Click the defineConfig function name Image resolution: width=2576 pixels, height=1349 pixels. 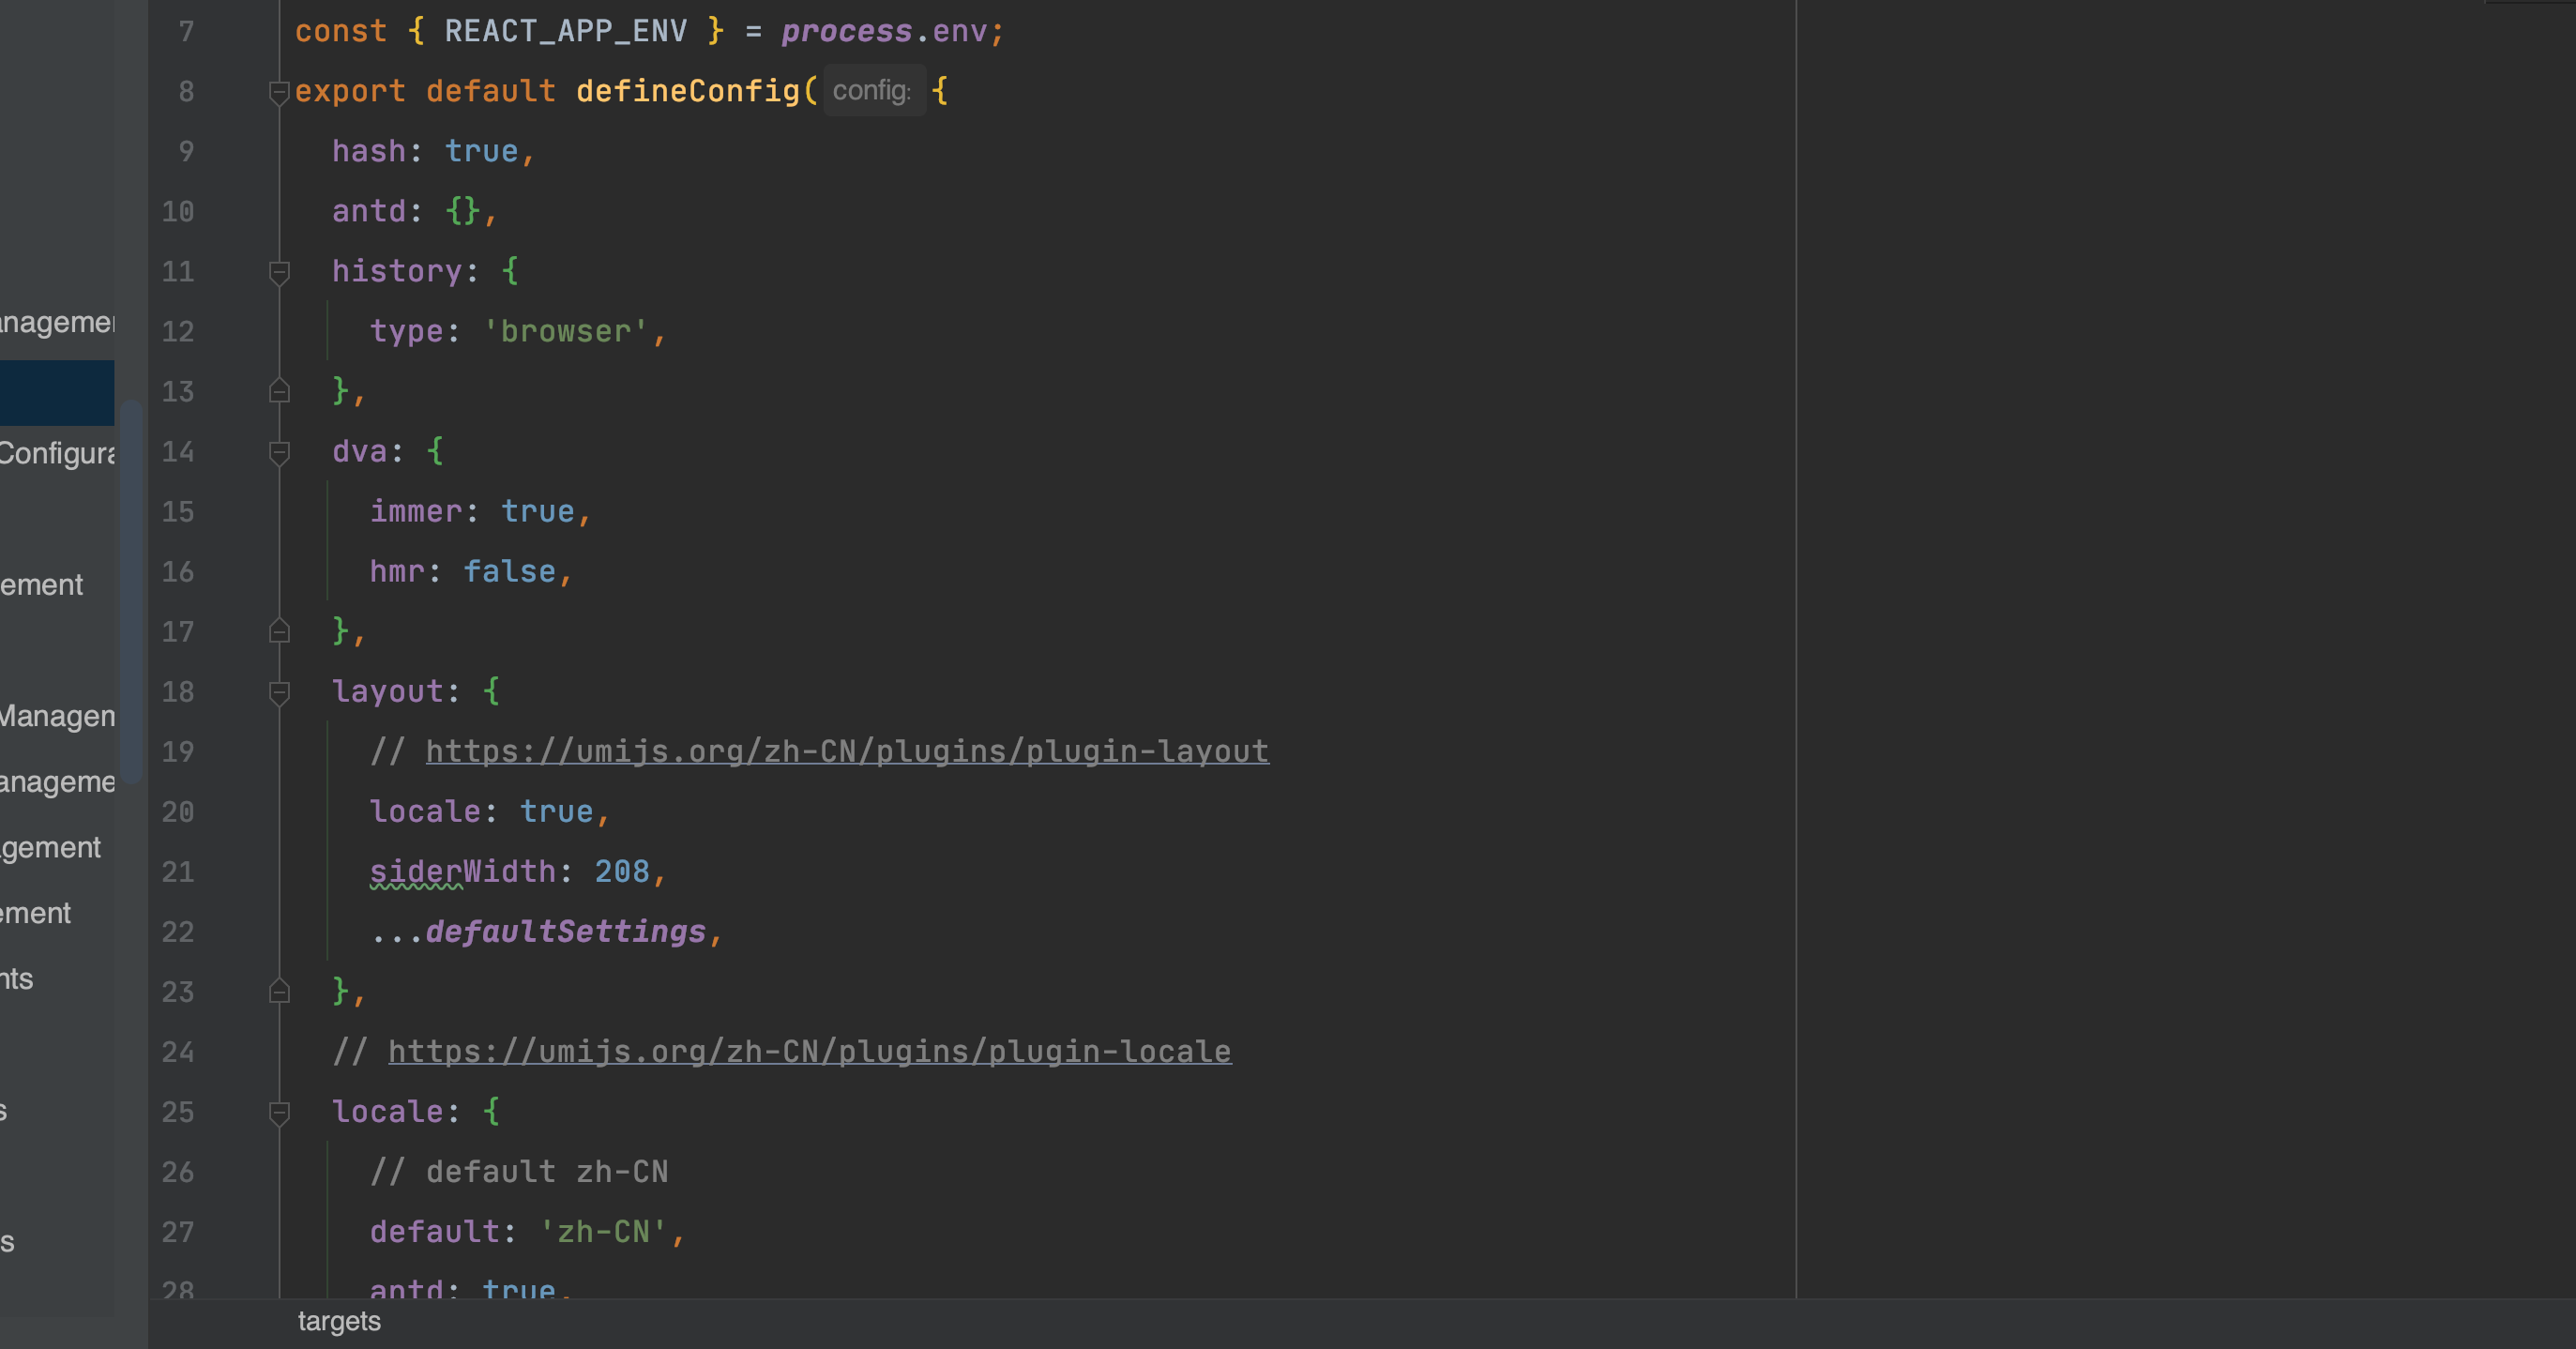coord(688,91)
